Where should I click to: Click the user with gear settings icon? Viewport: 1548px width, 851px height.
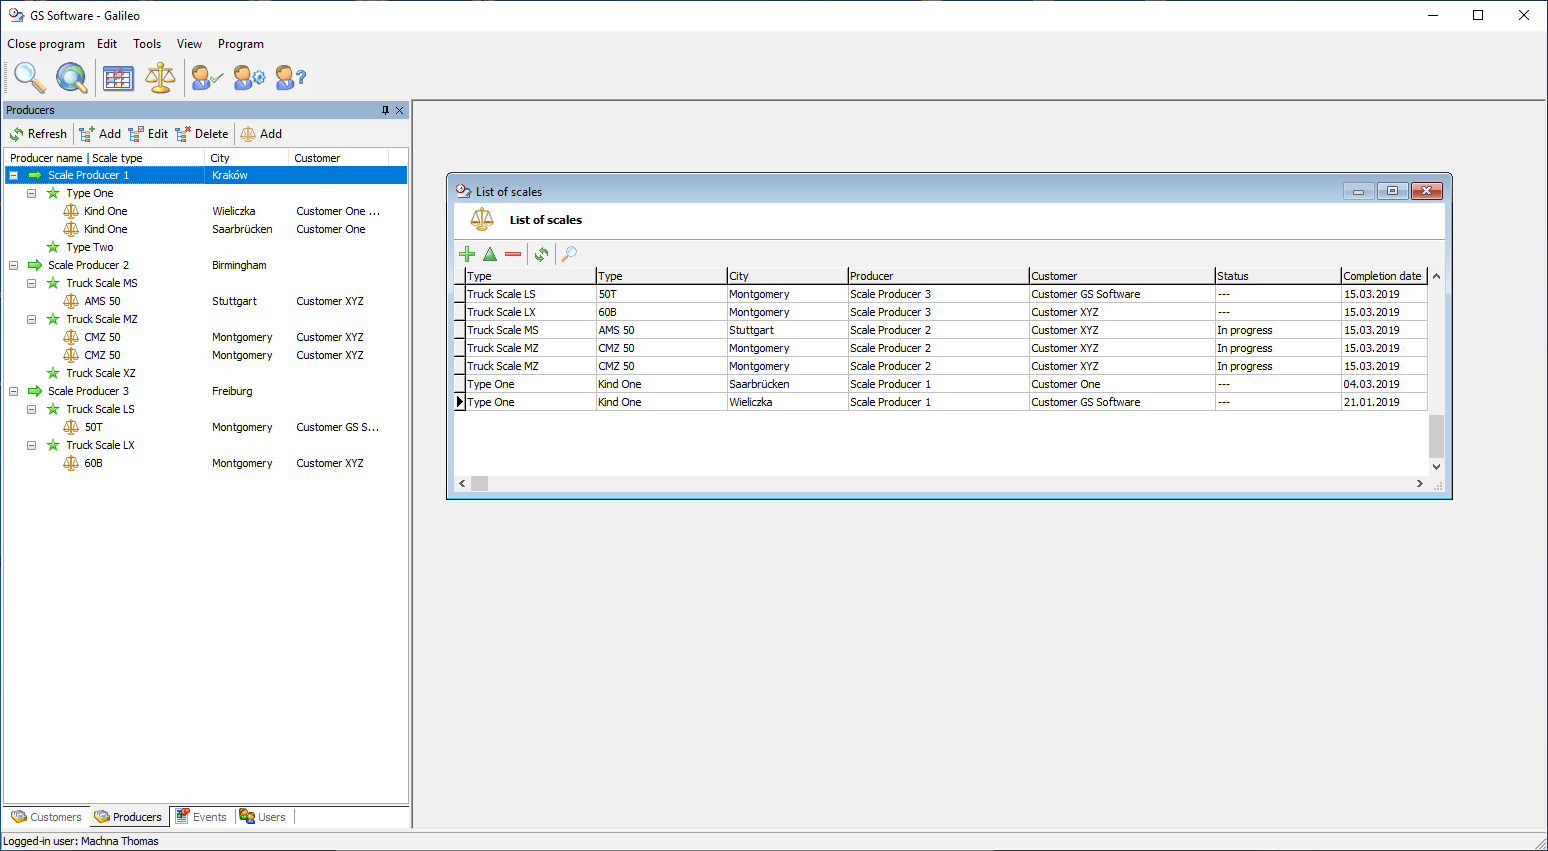click(249, 77)
